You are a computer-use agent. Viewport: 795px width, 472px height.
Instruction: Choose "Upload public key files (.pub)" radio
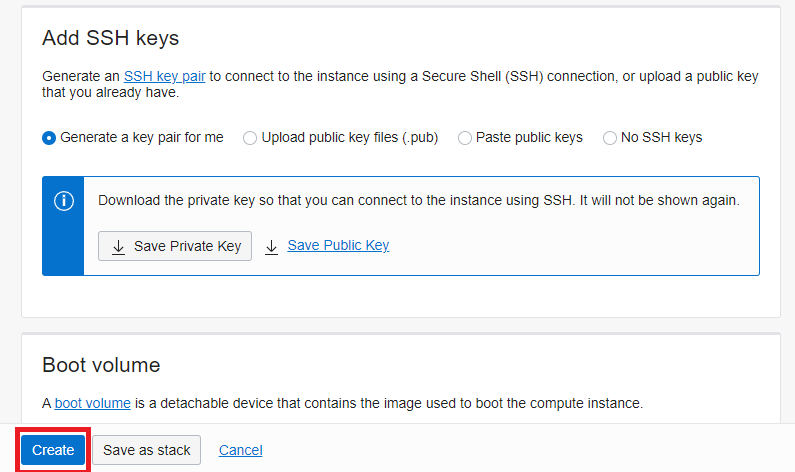point(250,138)
